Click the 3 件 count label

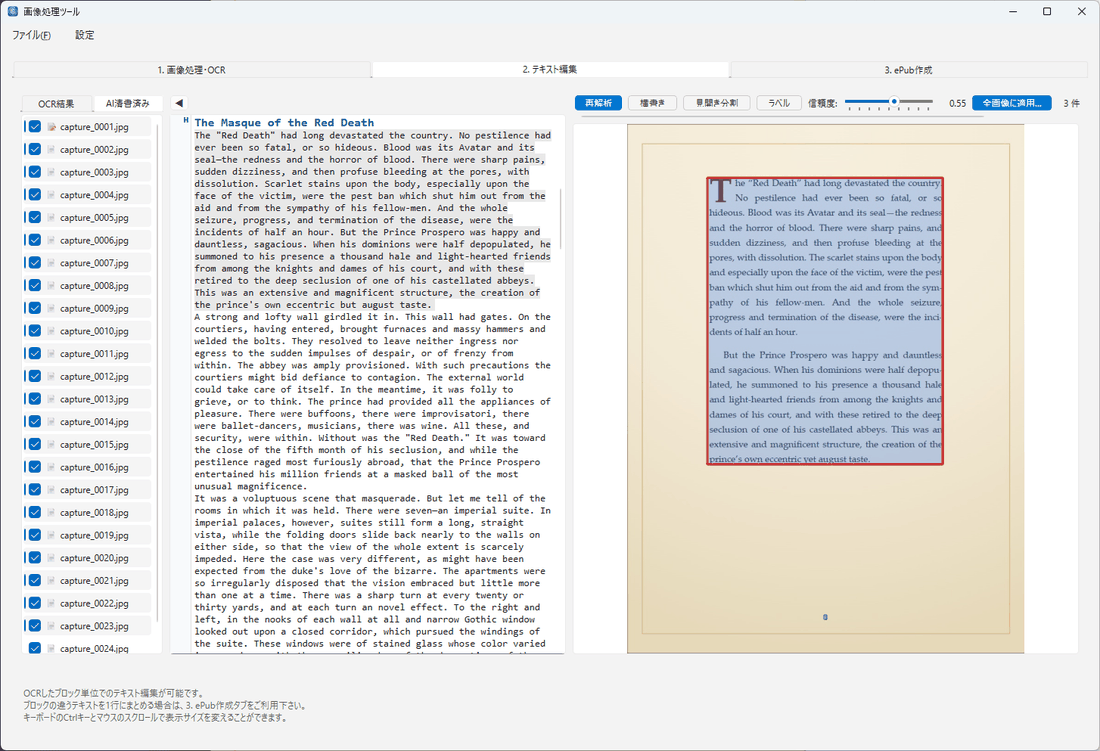(1071, 103)
